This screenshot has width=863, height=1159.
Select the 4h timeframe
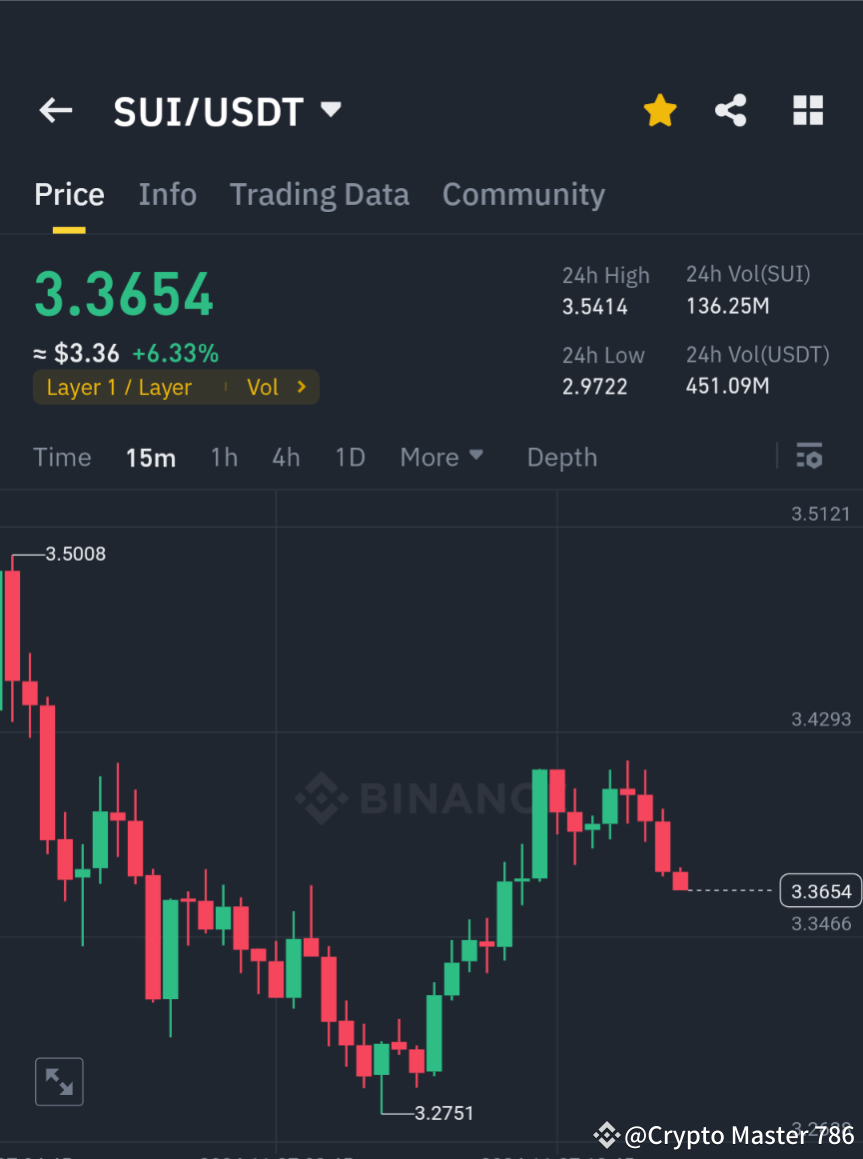(286, 456)
